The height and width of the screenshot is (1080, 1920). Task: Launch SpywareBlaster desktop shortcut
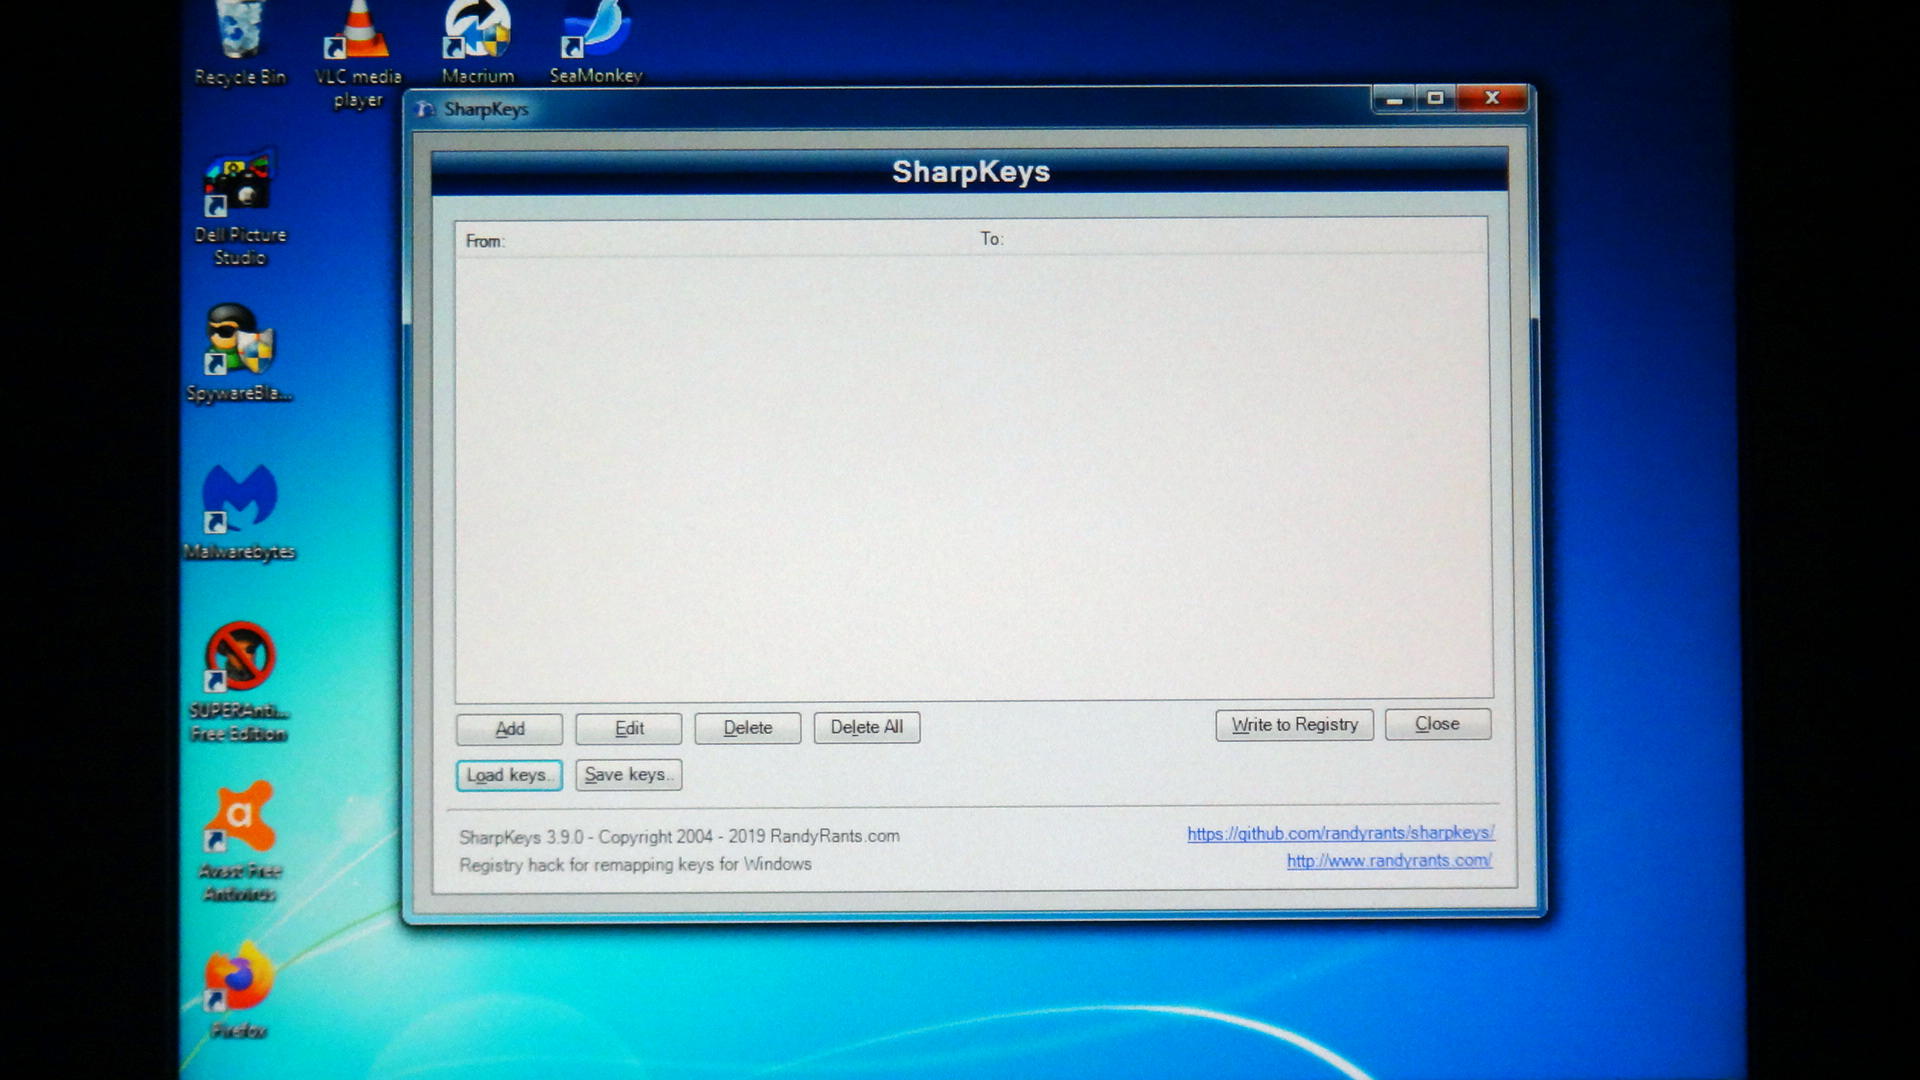tap(240, 355)
